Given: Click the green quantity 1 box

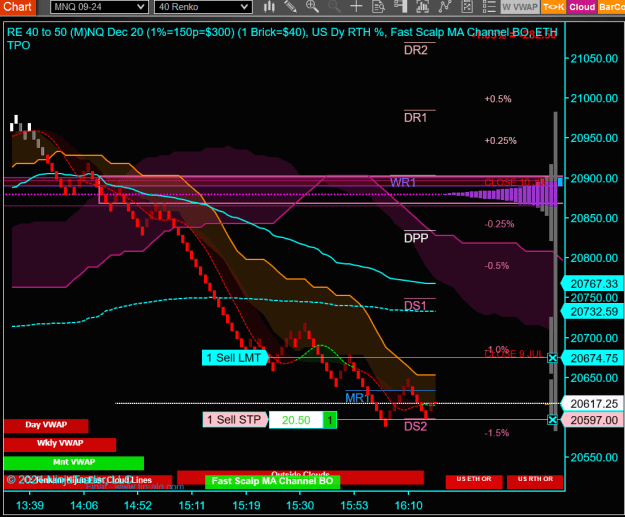Looking at the screenshot, I should coord(330,420).
